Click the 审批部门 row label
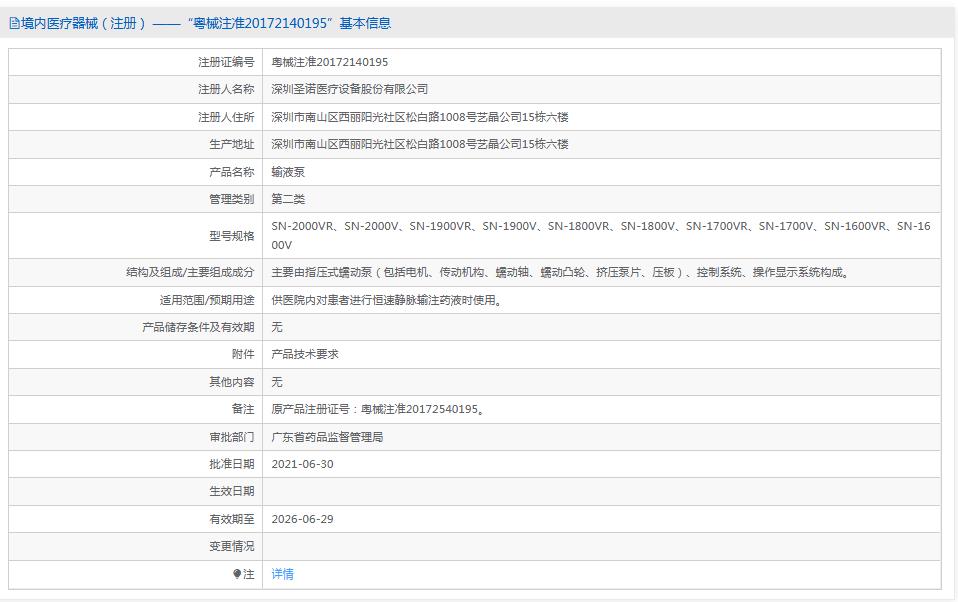The width and height of the screenshot is (958, 602). (x=232, y=437)
